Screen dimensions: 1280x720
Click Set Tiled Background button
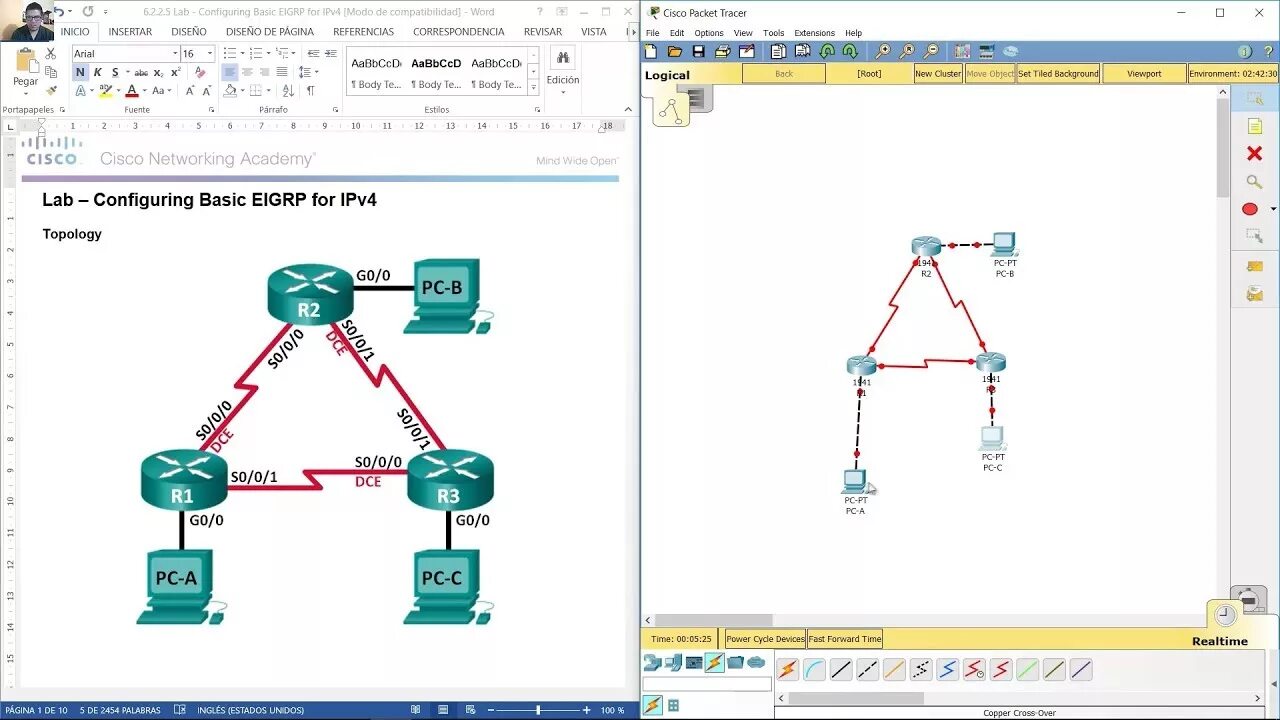[1058, 74]
